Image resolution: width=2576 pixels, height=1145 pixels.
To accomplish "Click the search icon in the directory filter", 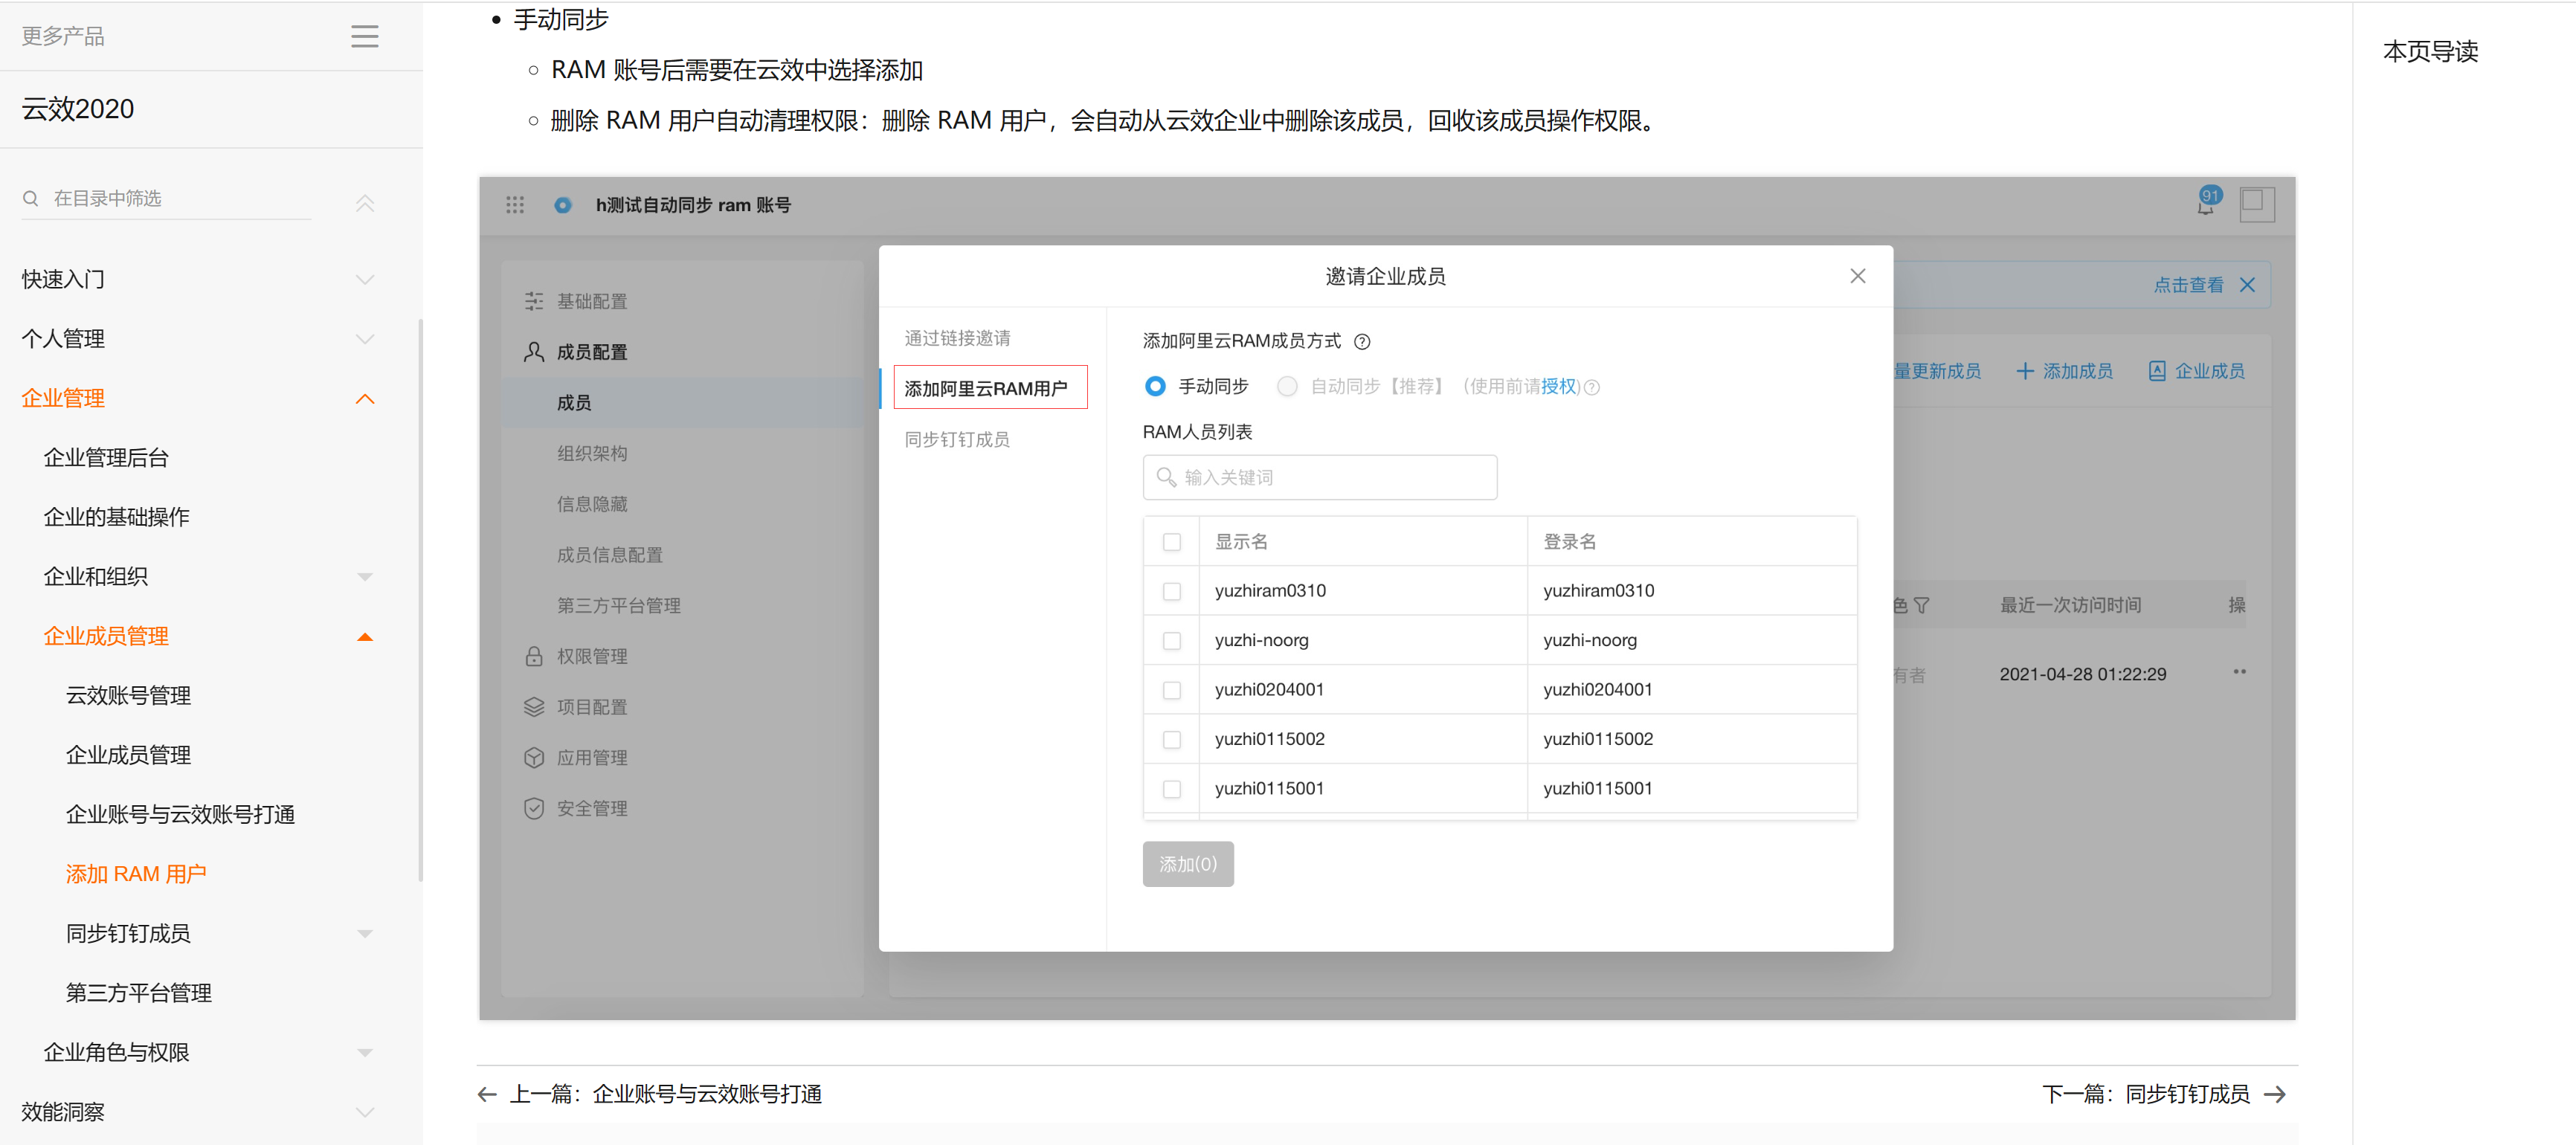I will point(31,198).
